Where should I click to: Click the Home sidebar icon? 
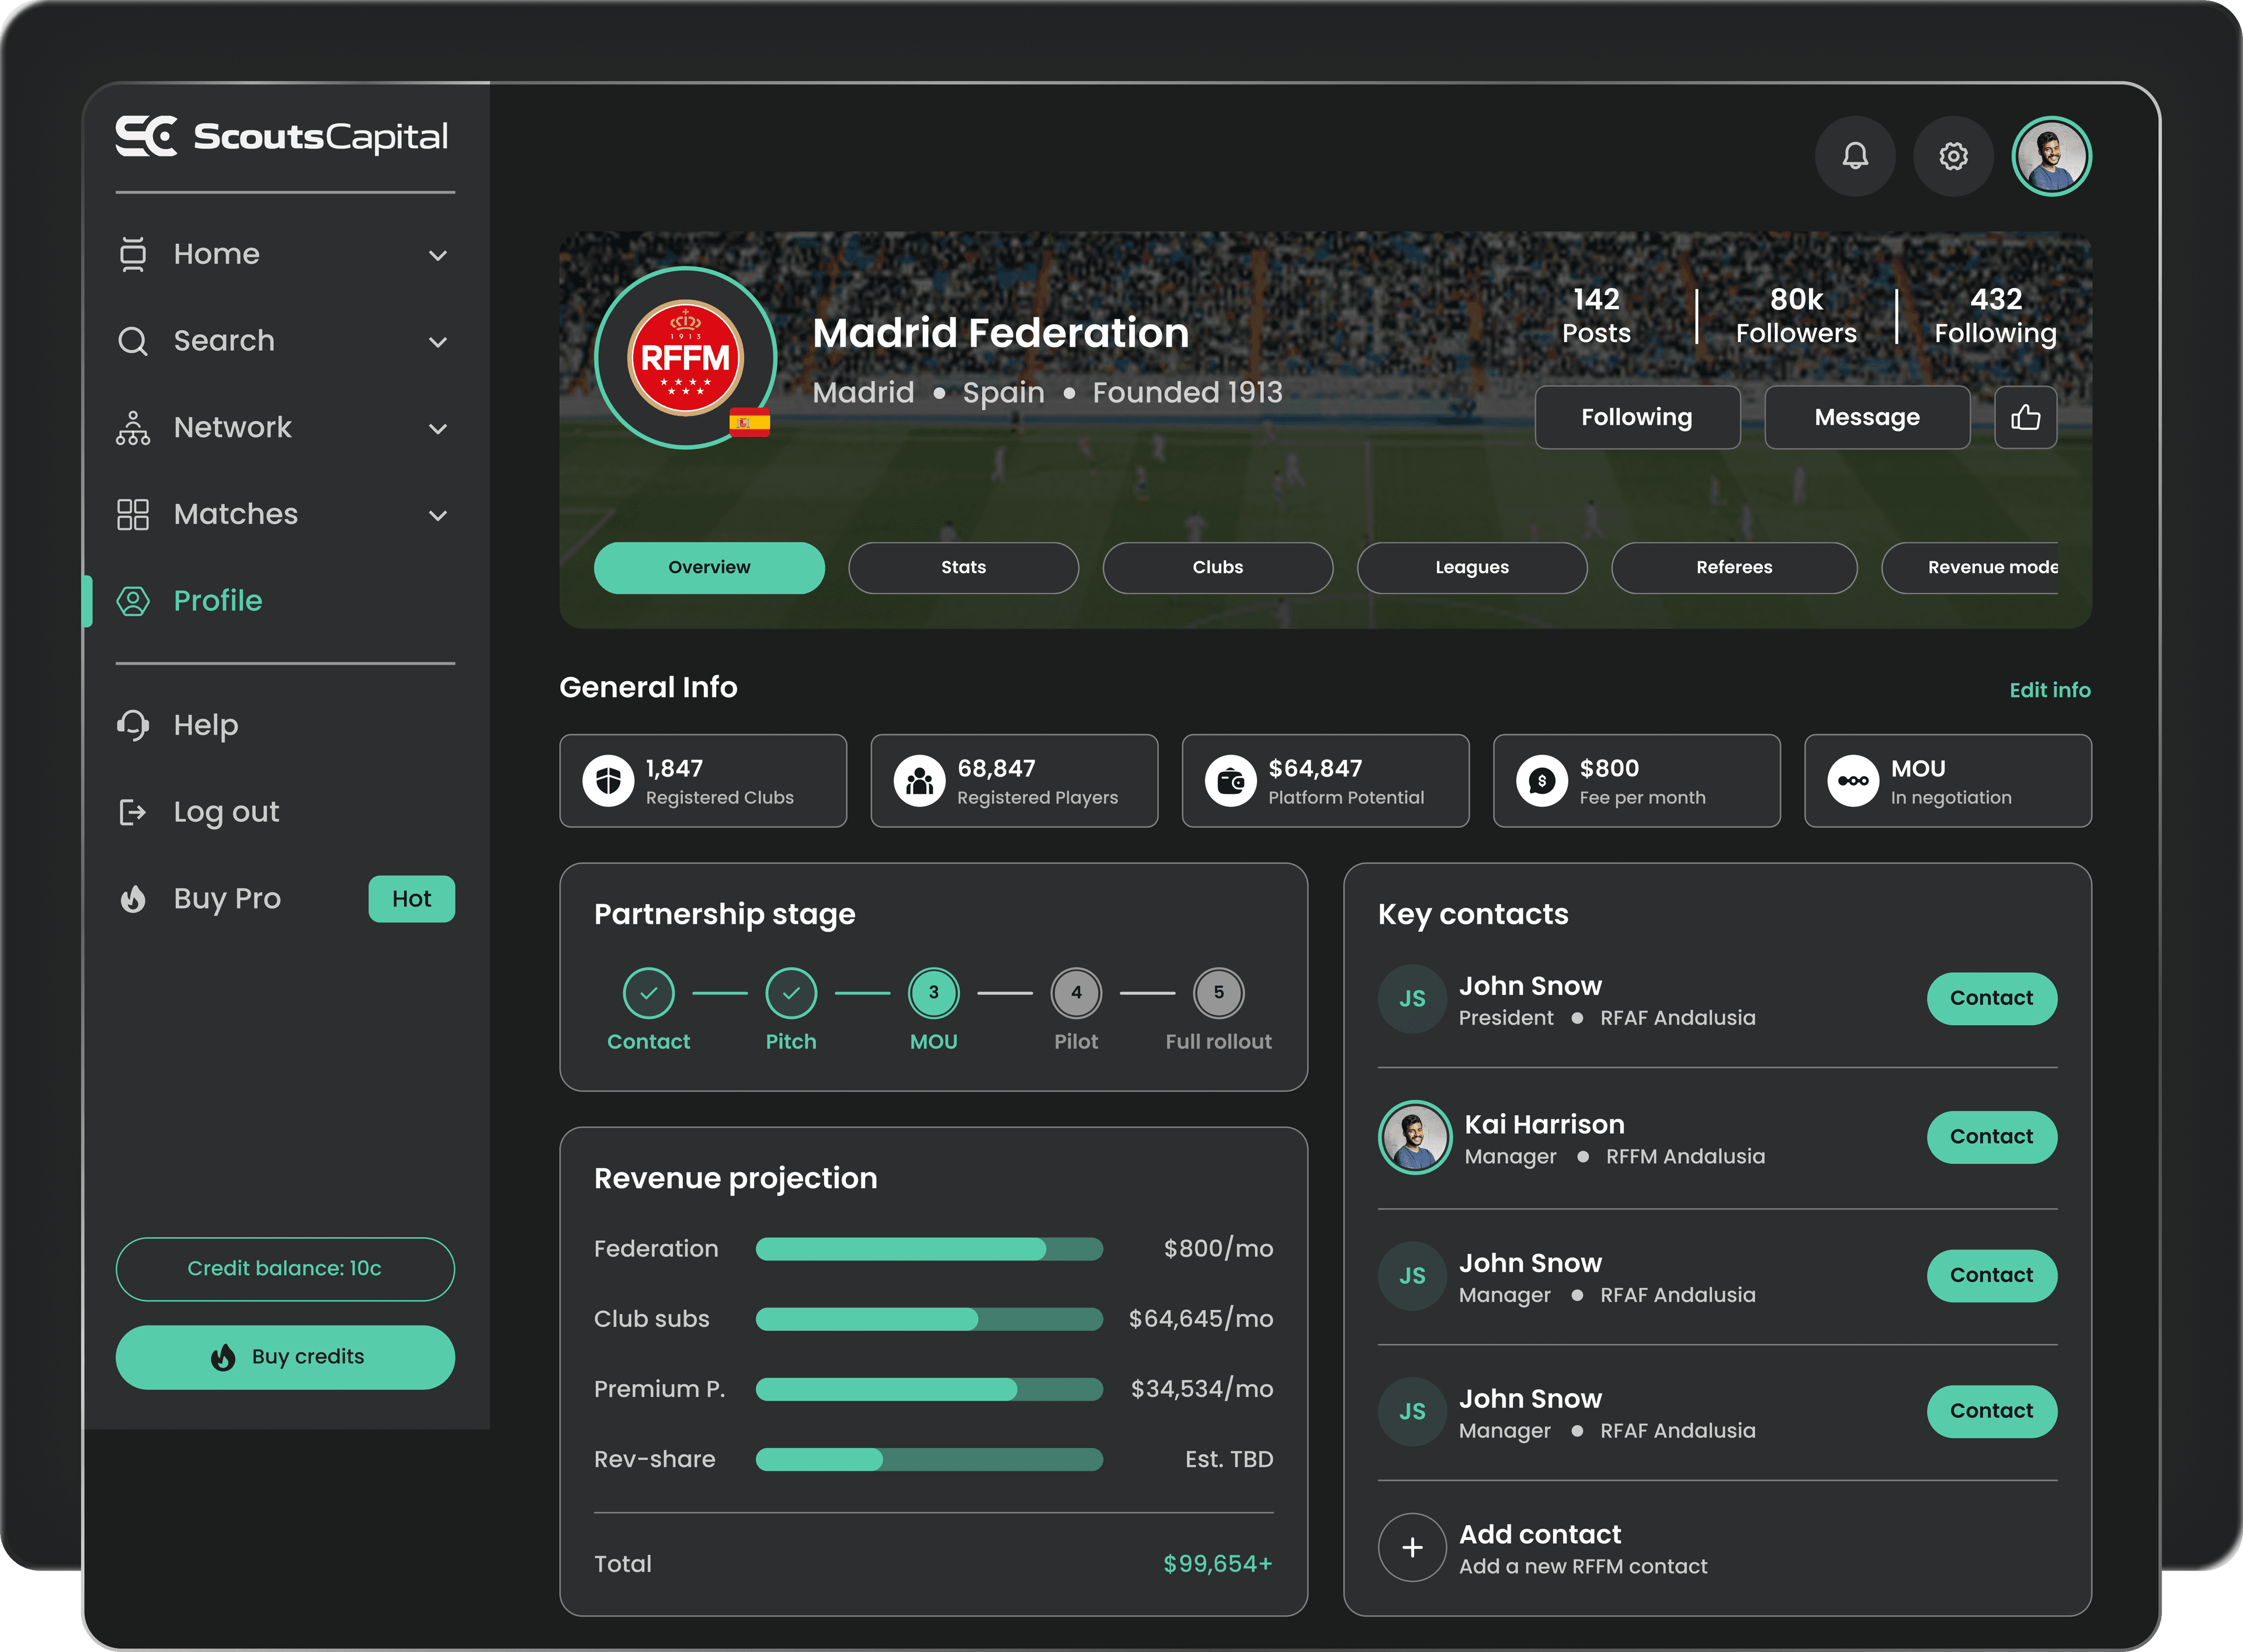tap(133, 254)
